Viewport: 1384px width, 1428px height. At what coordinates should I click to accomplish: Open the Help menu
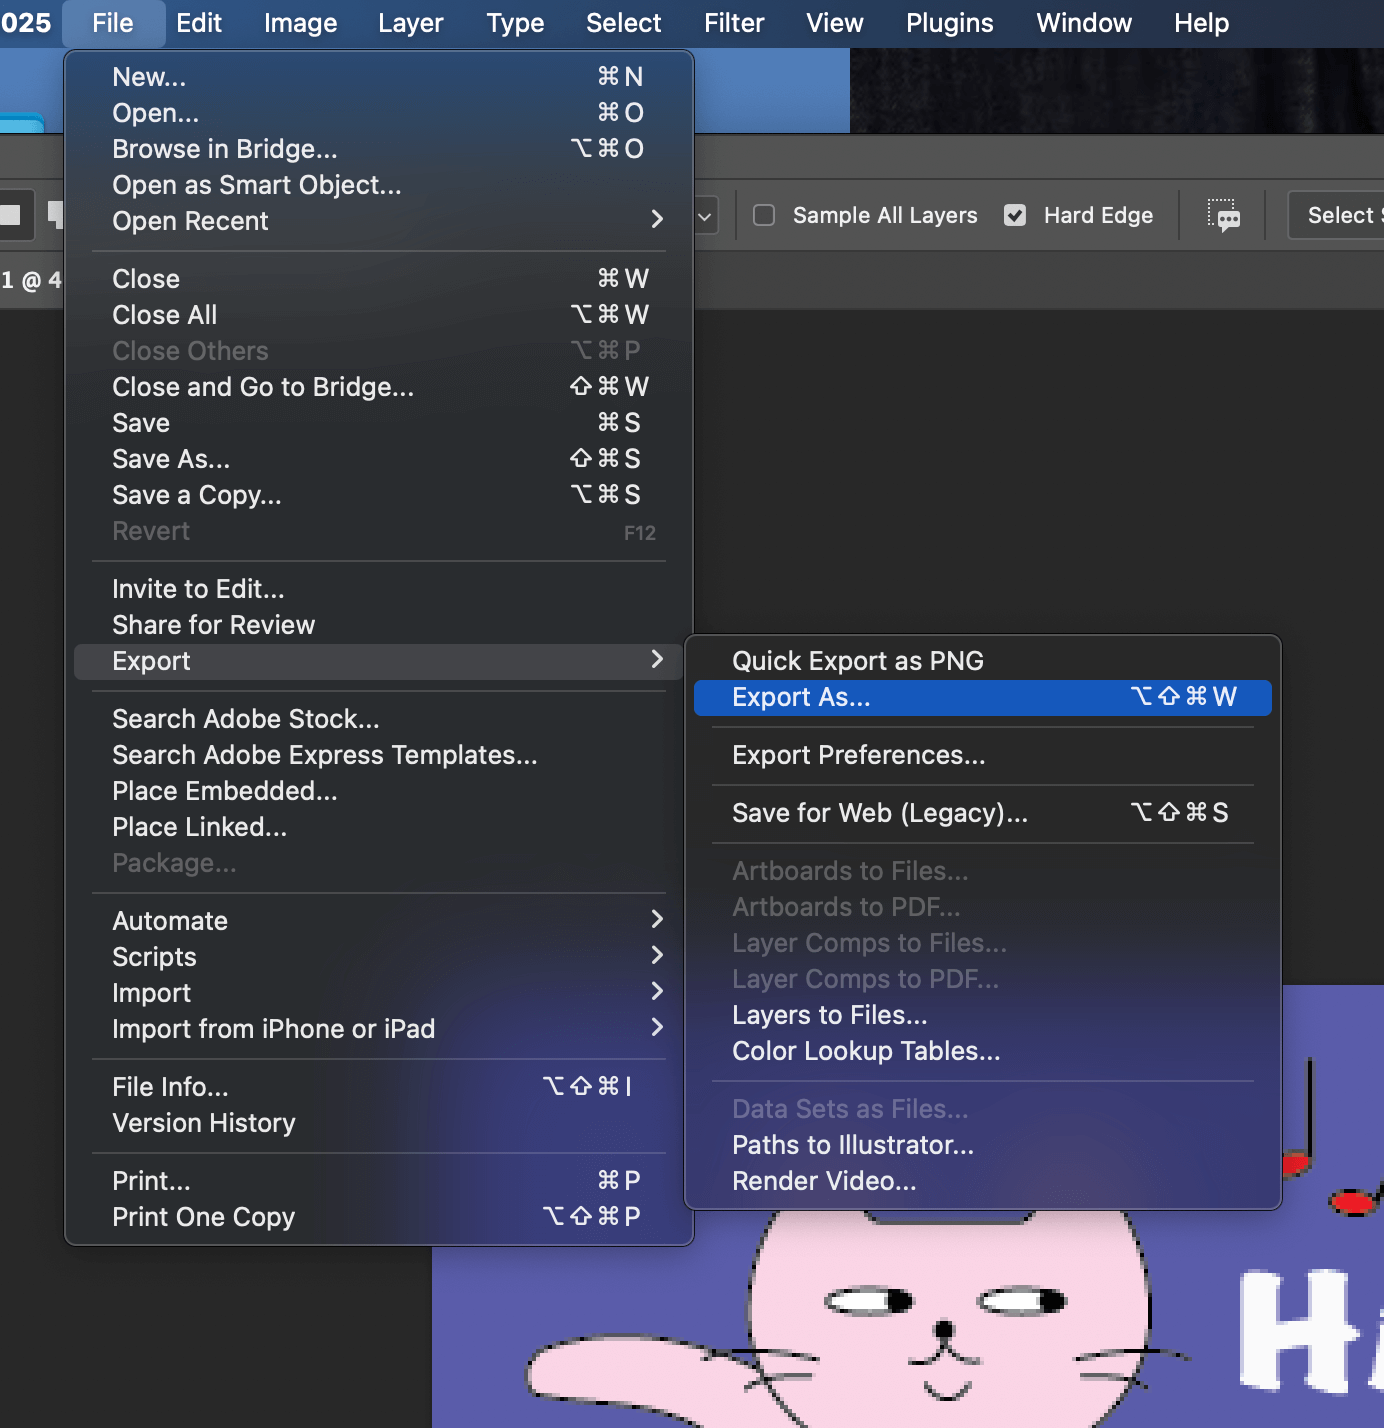(1201, 23)
